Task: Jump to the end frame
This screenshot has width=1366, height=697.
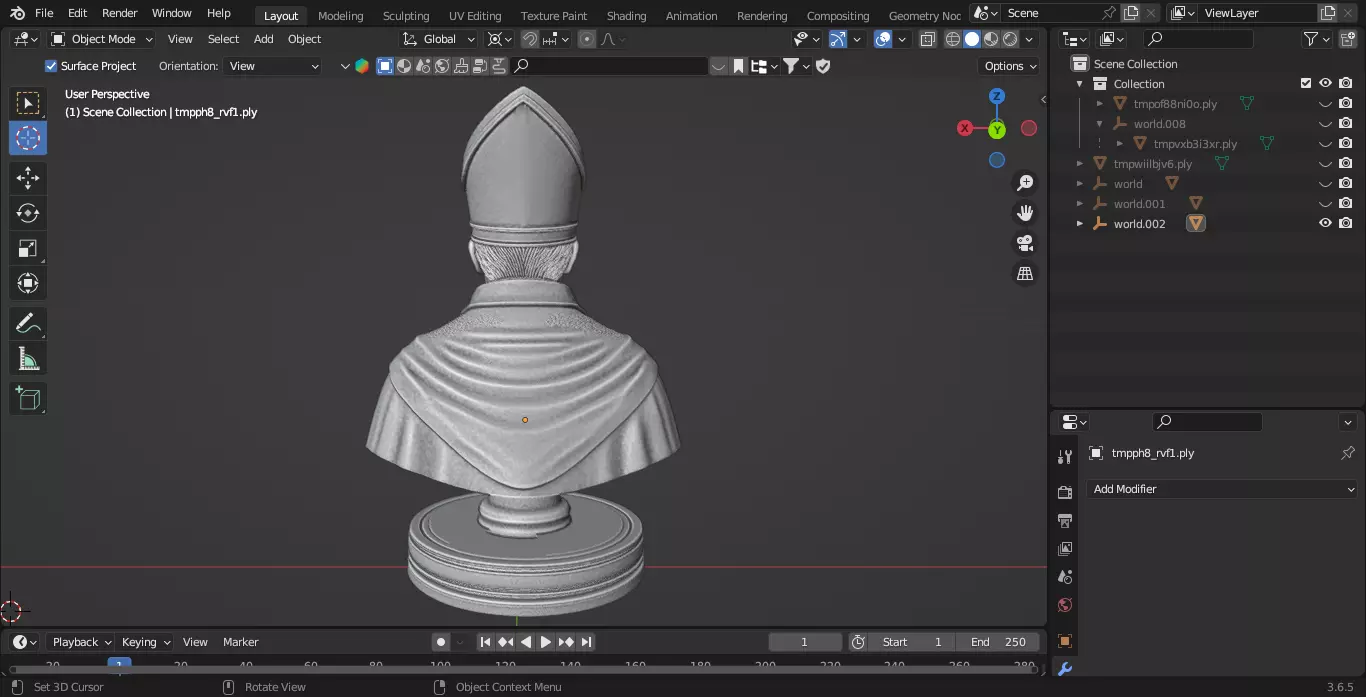Action: (587, 642)
